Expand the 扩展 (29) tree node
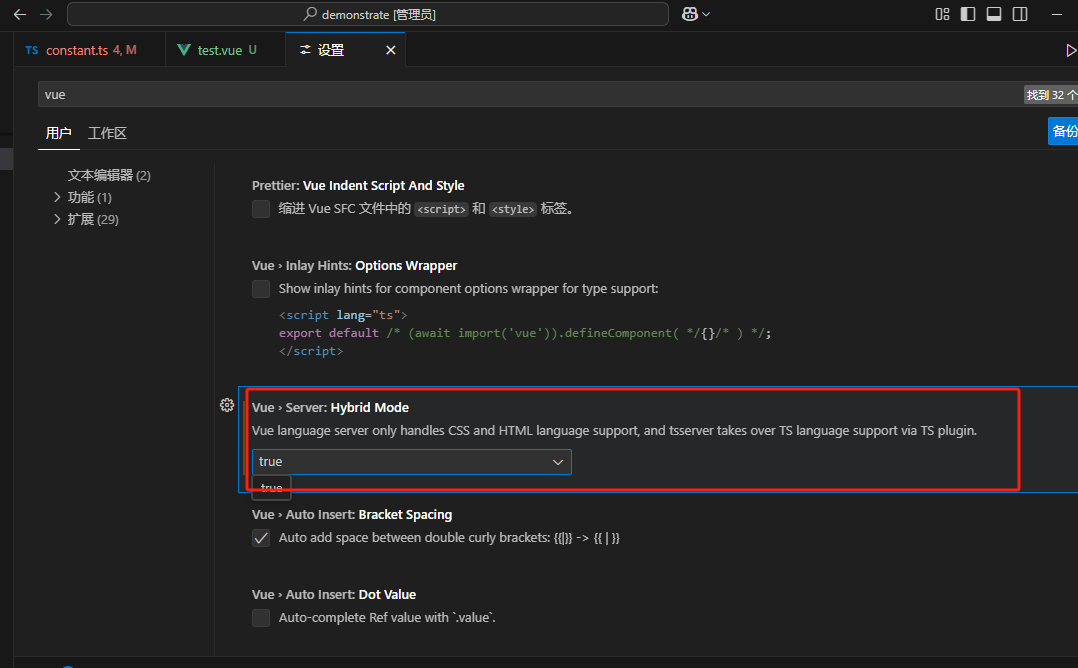The width and height of the screenshot is (1078, 668). pos(57,219)
